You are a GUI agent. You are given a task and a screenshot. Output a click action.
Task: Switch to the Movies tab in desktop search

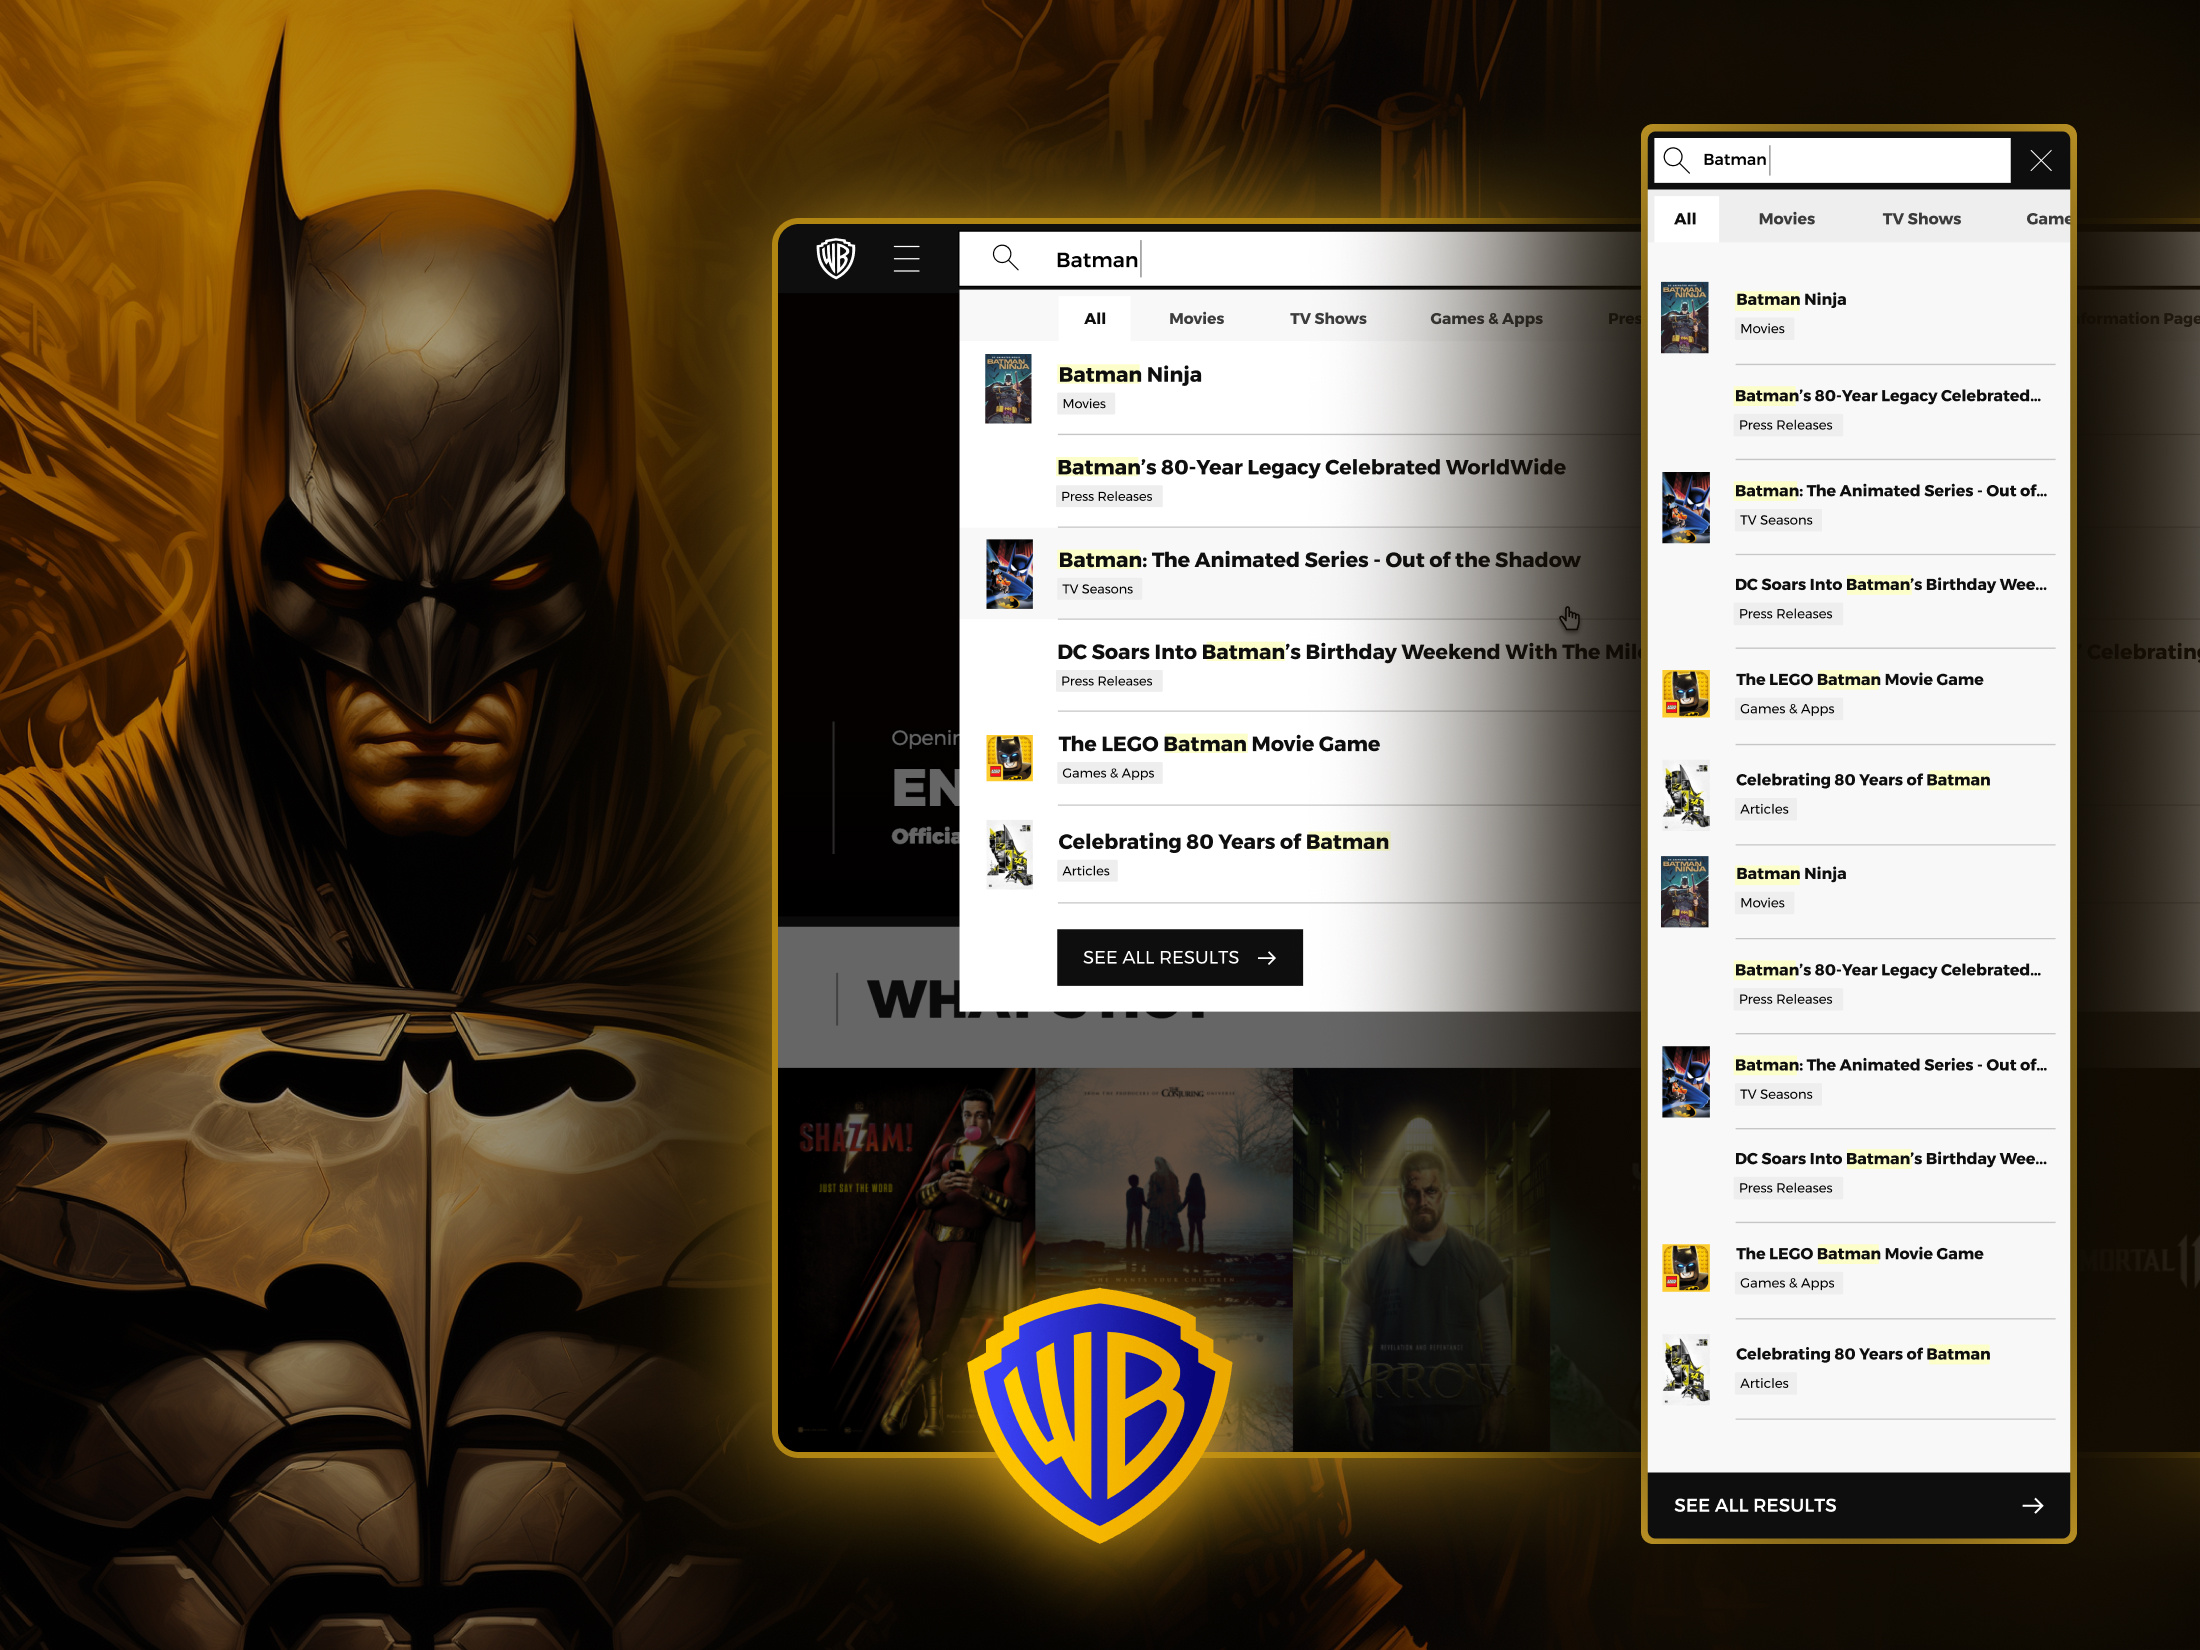click(1196, 318)
